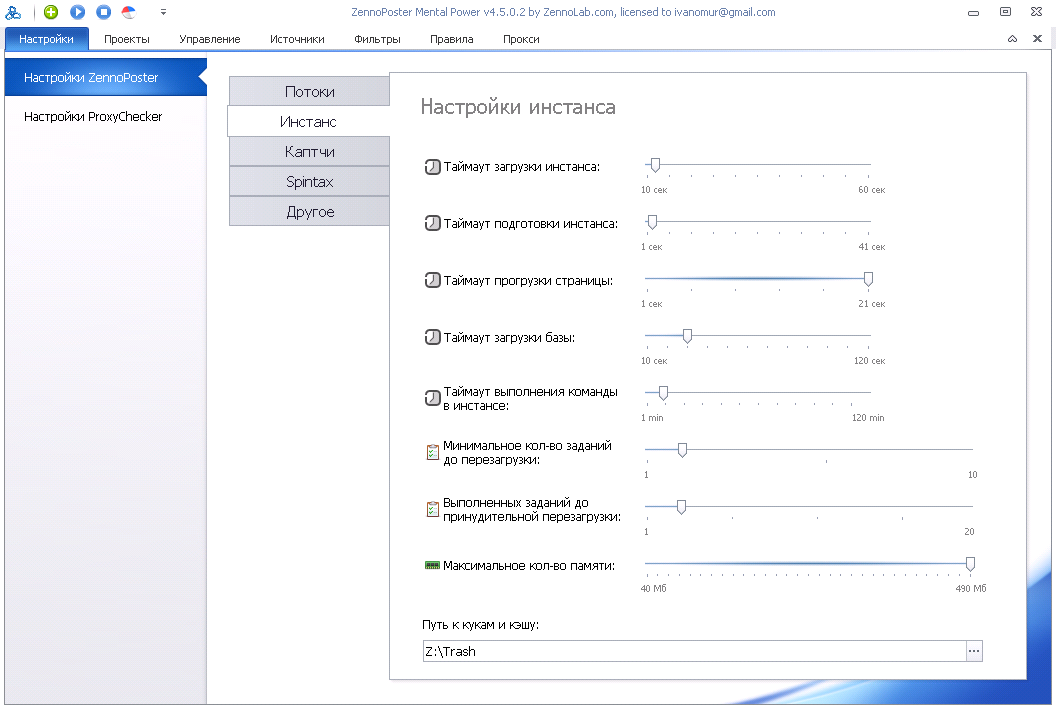Viewport: 1056px width, 705px height.
Task: Click the Настройки инстанса heading
Action: 518,107
